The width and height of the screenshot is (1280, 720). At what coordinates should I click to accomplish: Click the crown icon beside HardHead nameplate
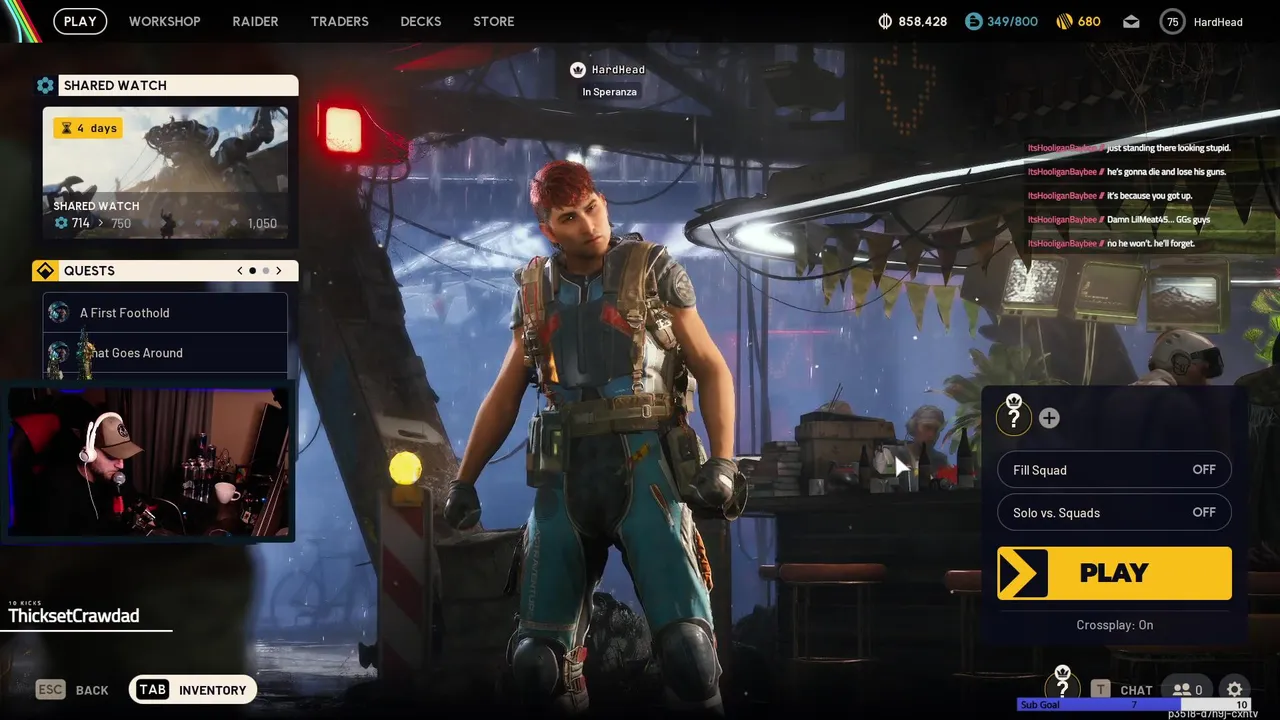577,69
